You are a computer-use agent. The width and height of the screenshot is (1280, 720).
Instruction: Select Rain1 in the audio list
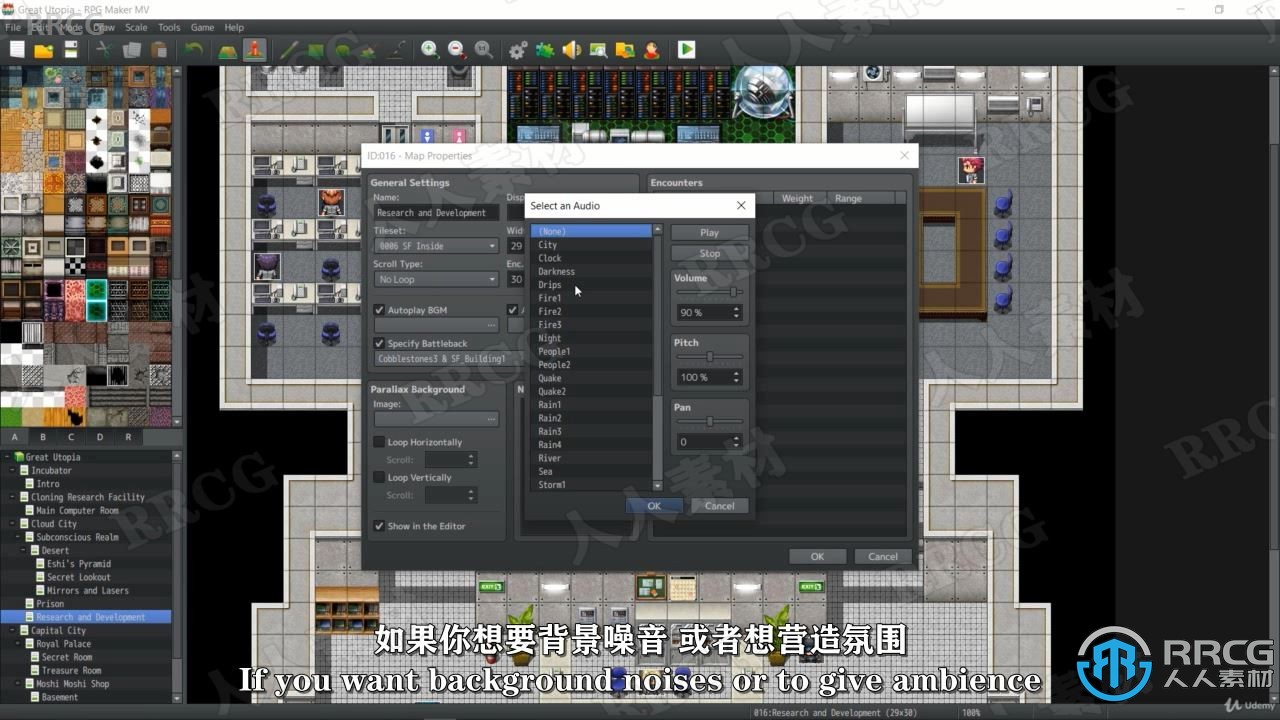[x=591, y=405]
